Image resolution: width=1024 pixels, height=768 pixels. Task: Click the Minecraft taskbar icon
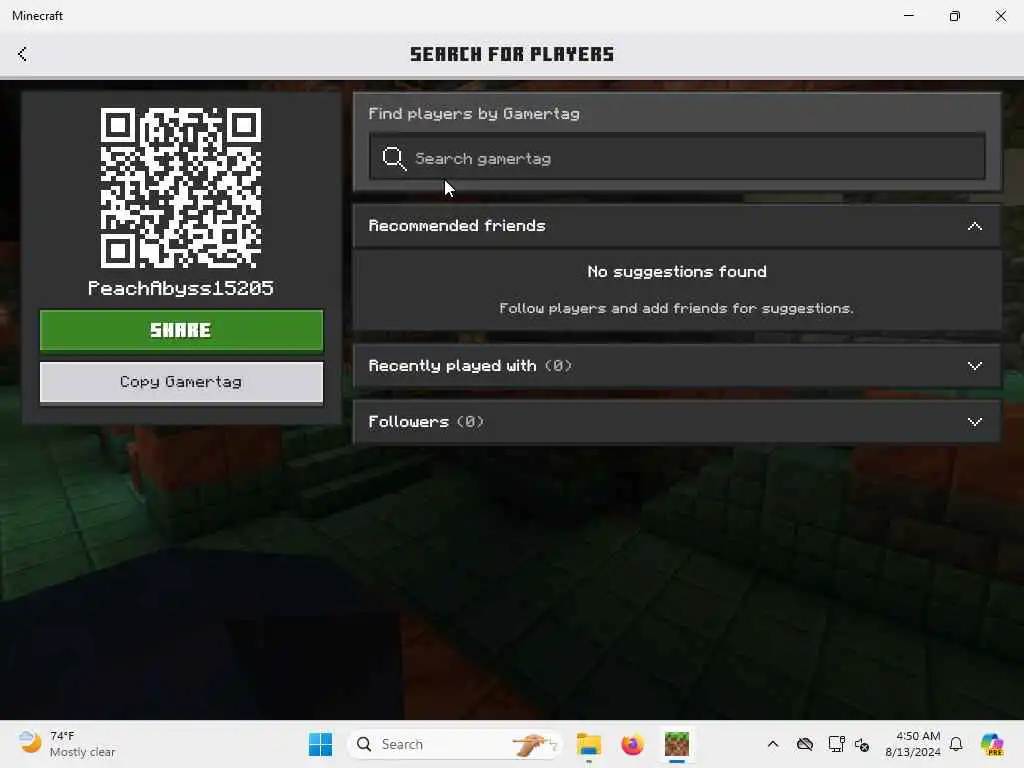click(677, 744)
